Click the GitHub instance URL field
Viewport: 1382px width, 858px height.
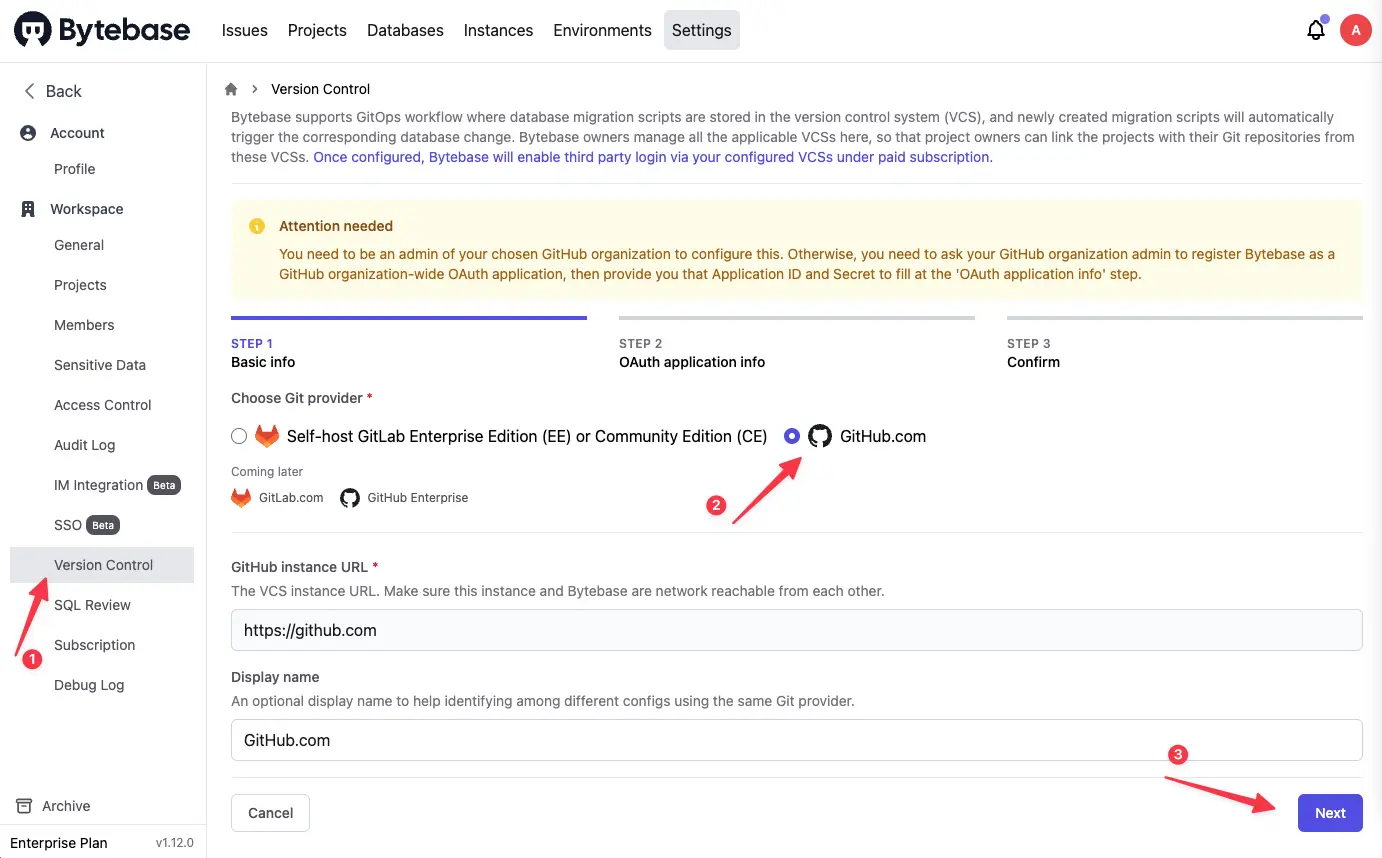(x=796, y=630)
